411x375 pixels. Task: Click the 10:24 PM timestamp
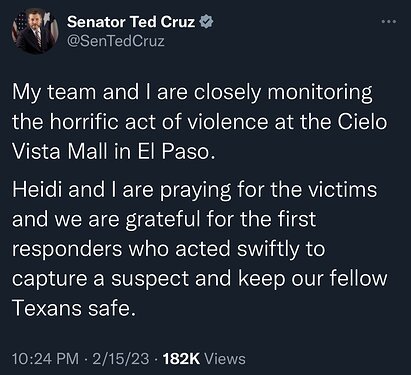click(x=46, y=359)
